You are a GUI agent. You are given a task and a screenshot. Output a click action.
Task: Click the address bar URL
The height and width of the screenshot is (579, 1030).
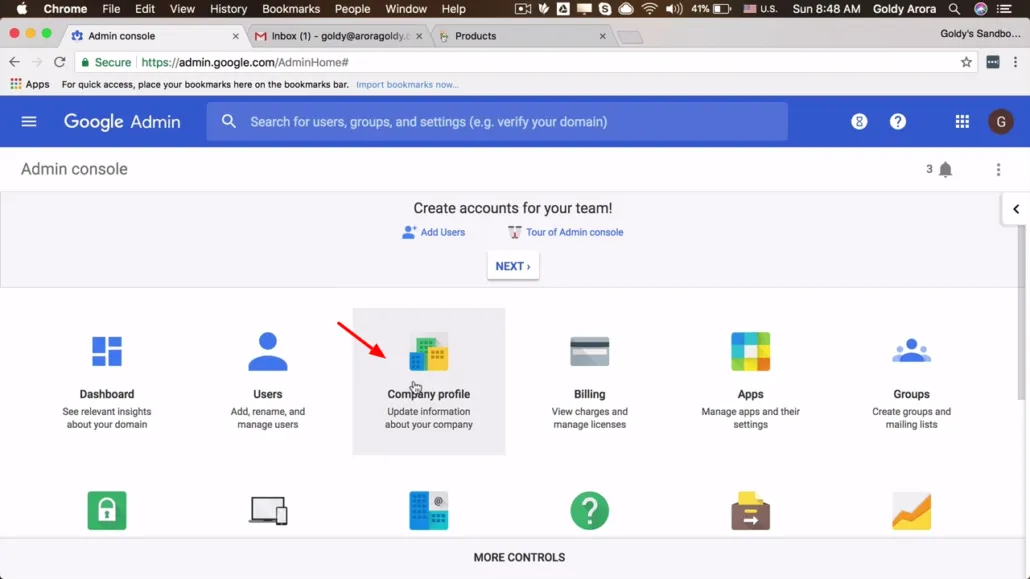(x=244, y=62)
